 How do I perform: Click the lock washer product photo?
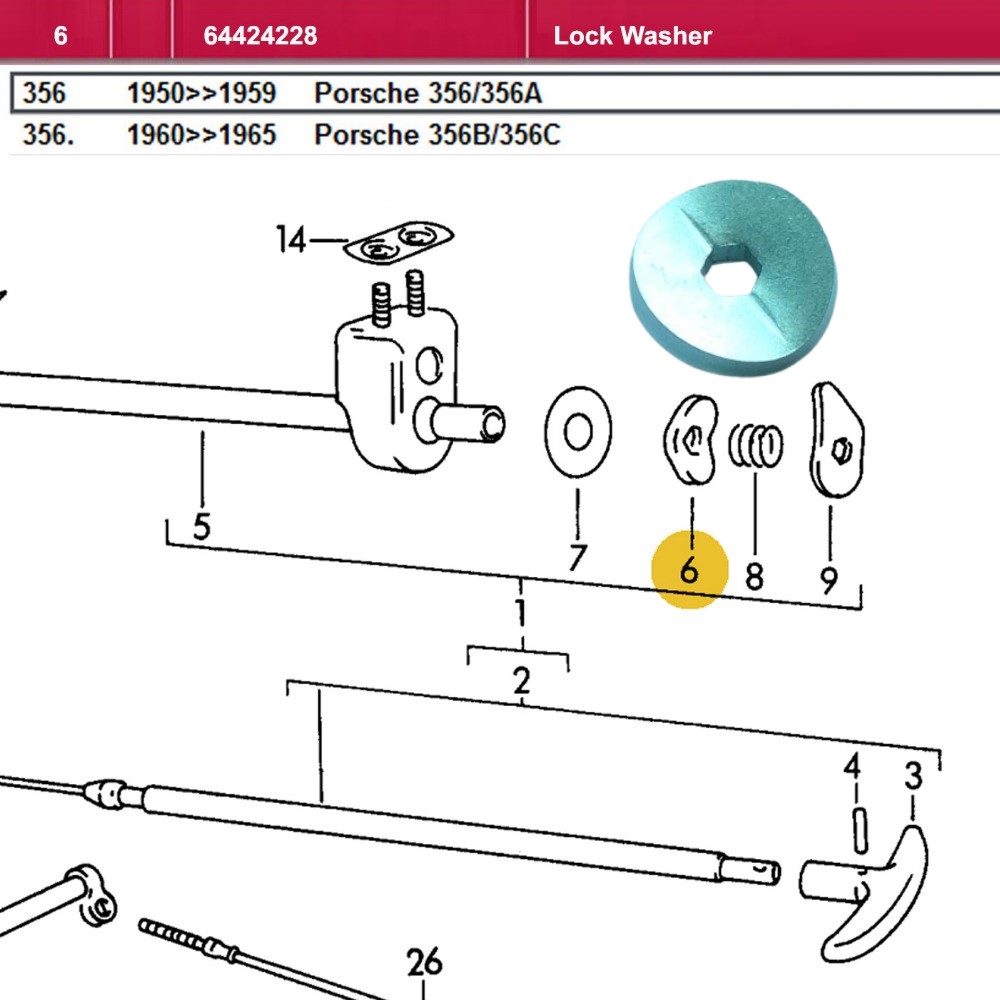click(x=732, y=277)
